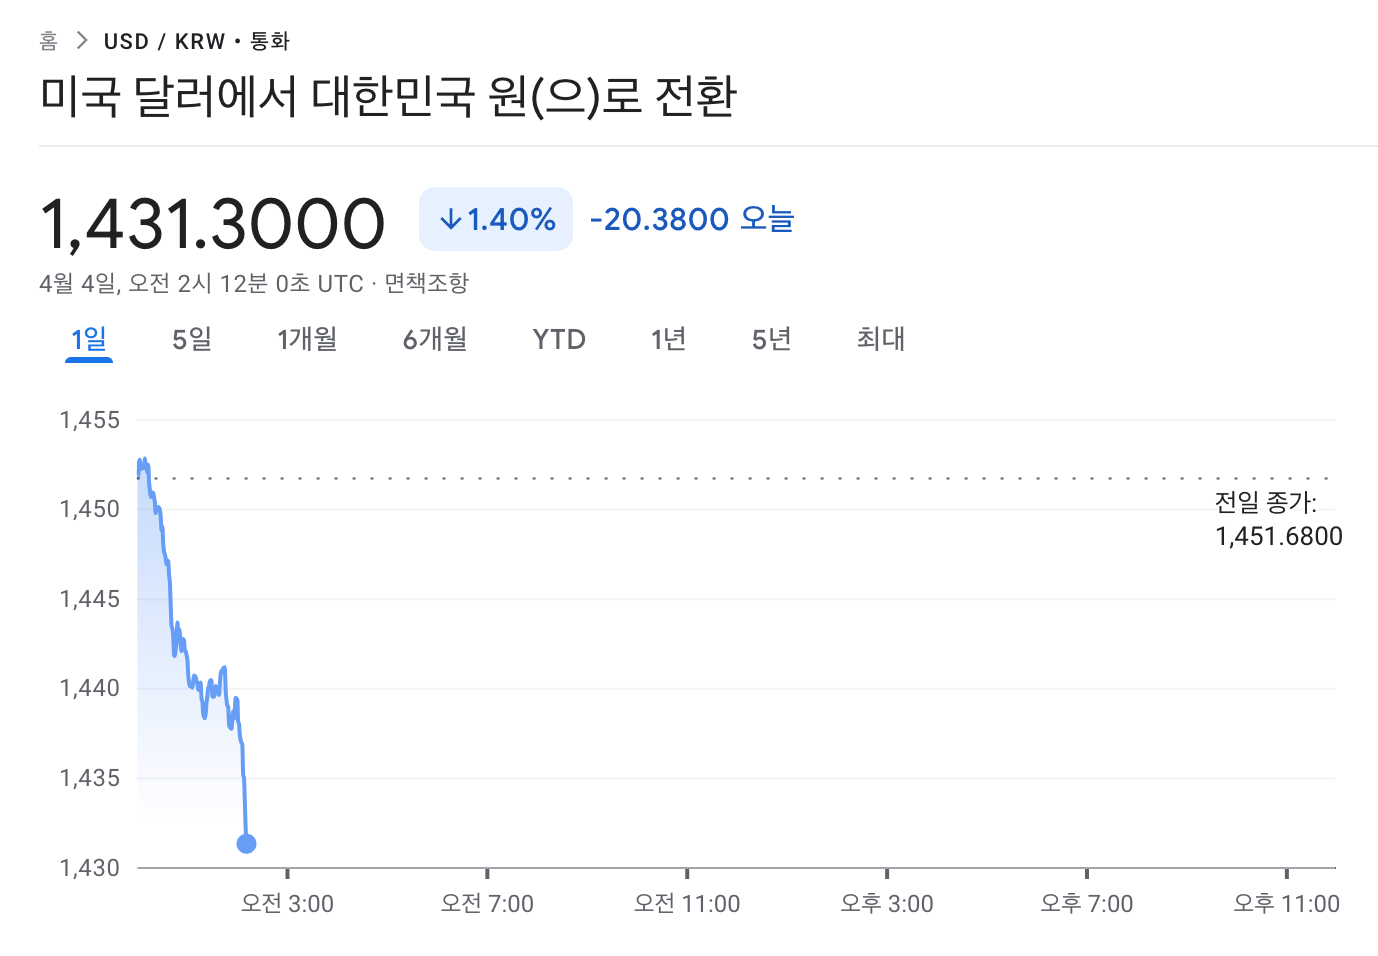Click the breadcrumb chevron arrow after 홈
The height and width of the screenshot is (956, 1378).
[82, 41]
